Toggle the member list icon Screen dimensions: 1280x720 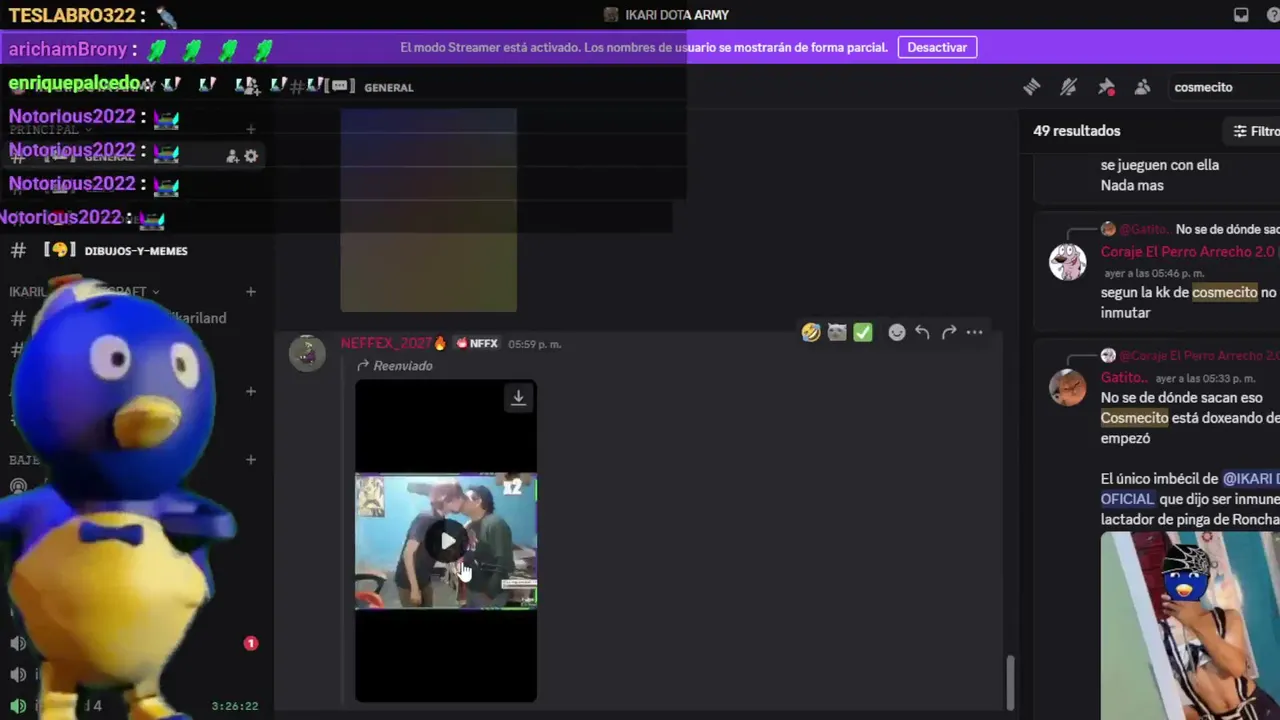[x=1142, y=87]
